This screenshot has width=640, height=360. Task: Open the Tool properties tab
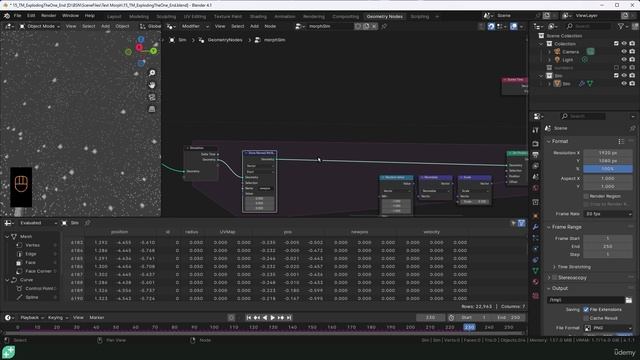(536, 130)
